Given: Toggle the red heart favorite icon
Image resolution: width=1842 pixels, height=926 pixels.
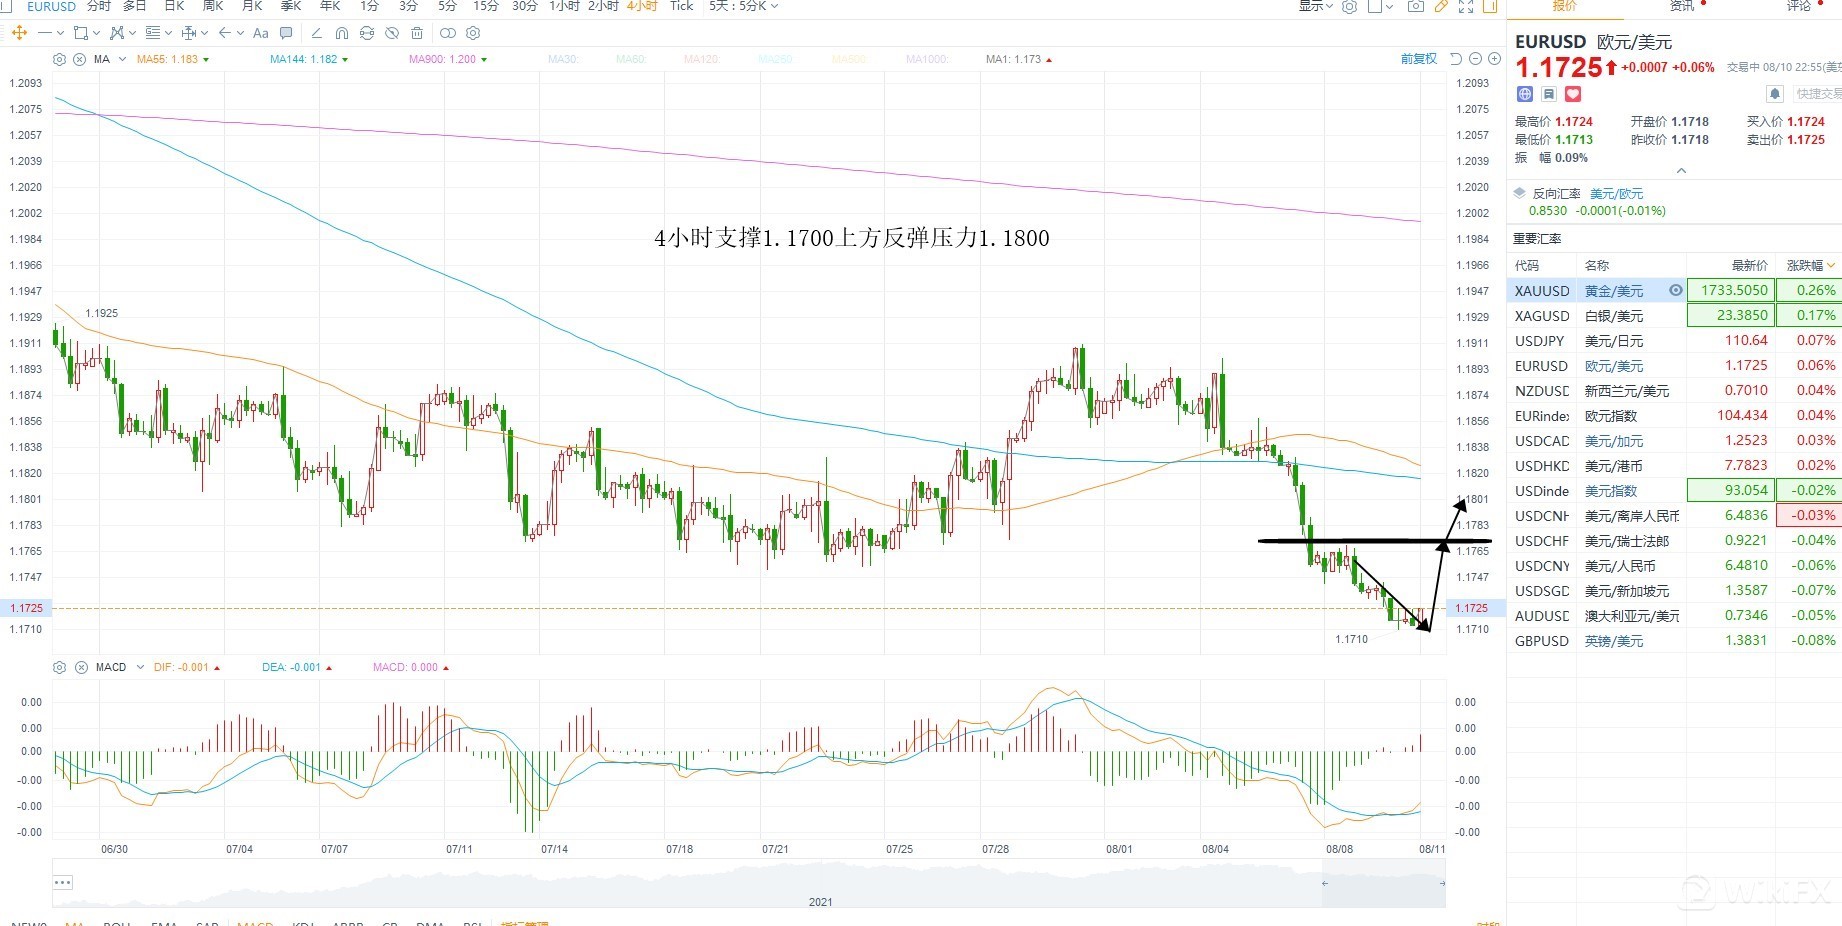Looking at the screenshot, I should 1573,94.
